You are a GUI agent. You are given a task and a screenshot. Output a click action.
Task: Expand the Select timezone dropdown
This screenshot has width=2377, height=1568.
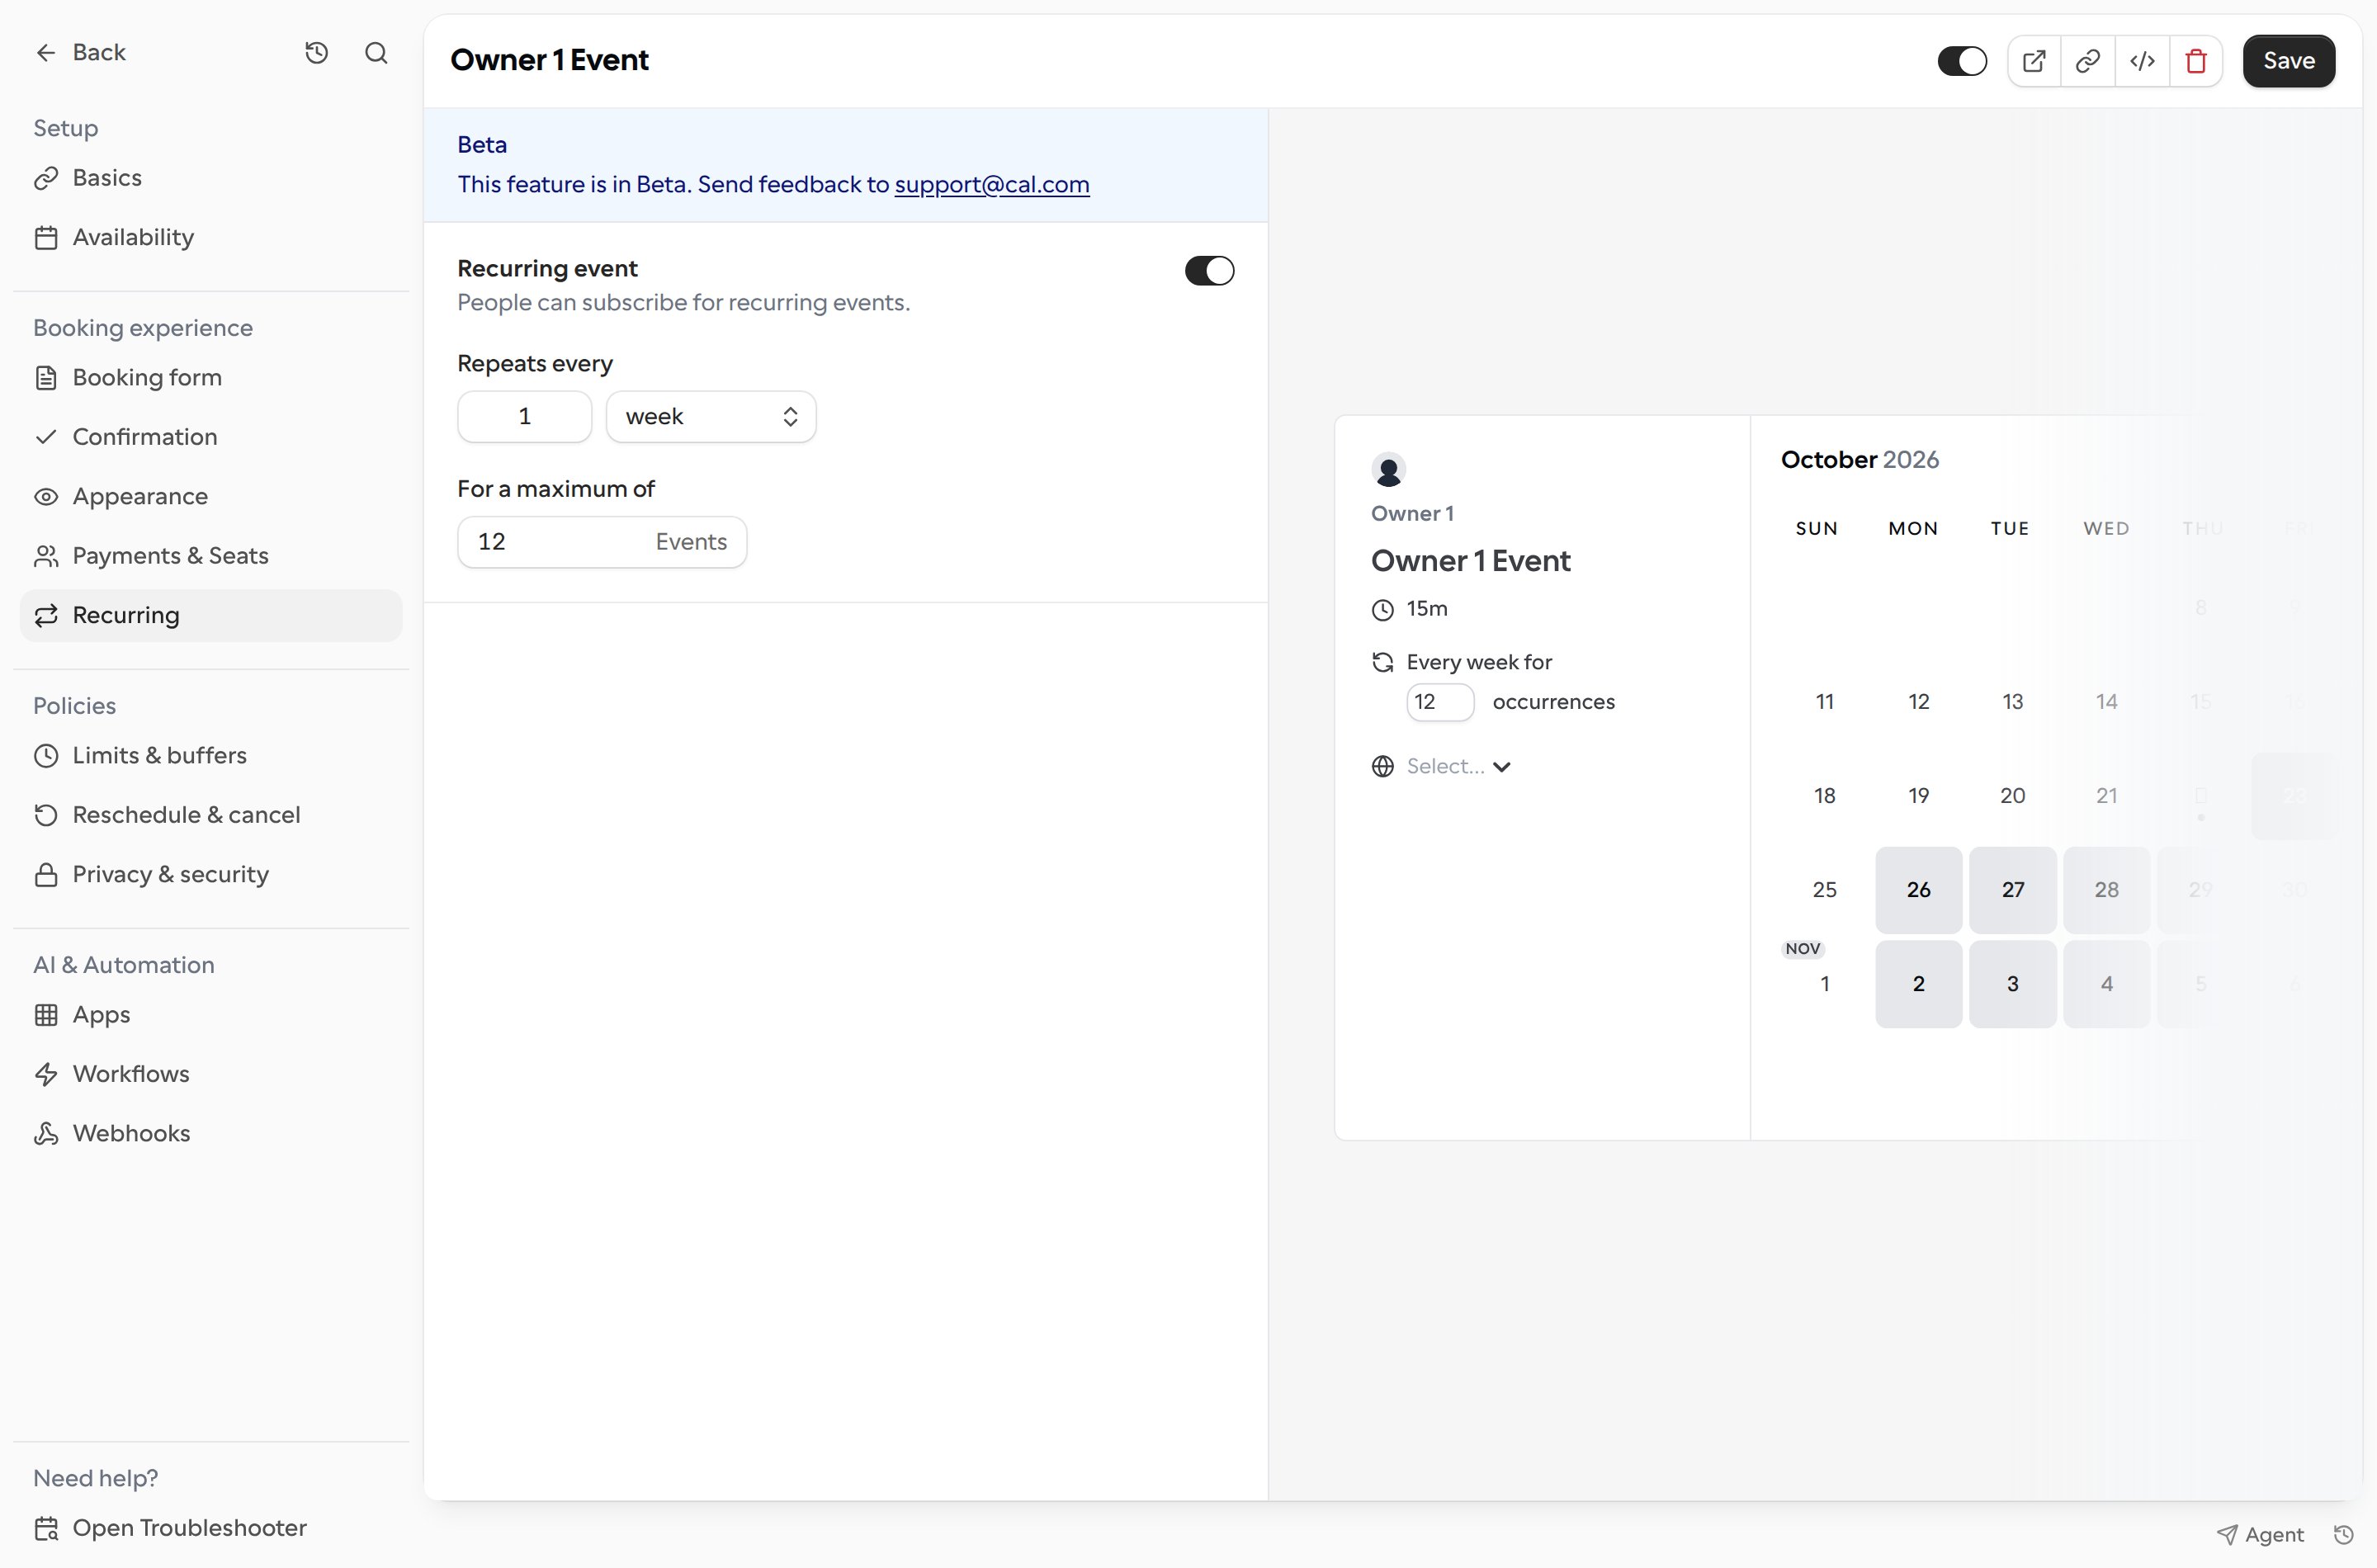coord(1458,766)
